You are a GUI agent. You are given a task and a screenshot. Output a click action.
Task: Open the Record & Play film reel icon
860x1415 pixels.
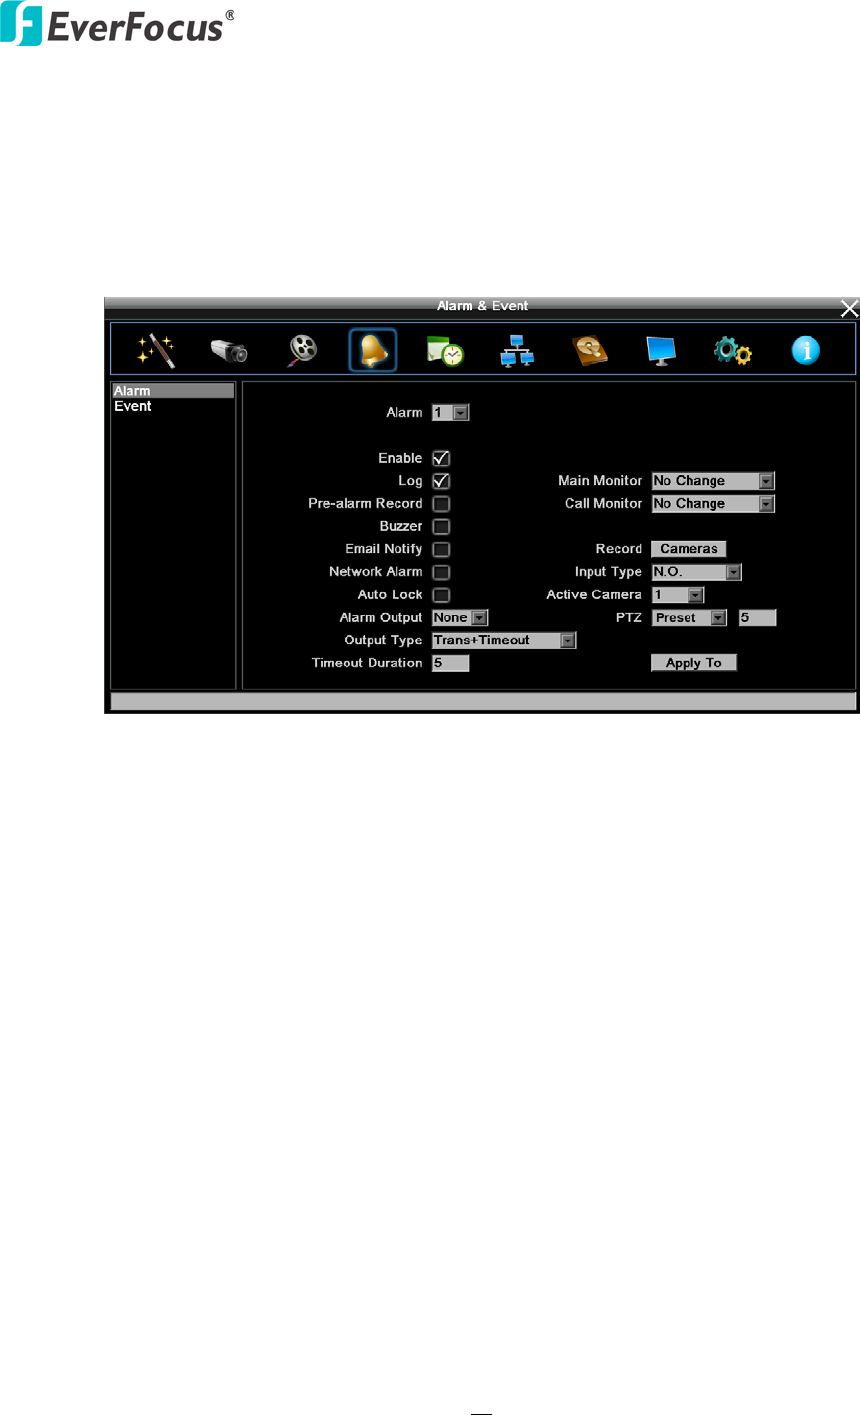(302, 350)
